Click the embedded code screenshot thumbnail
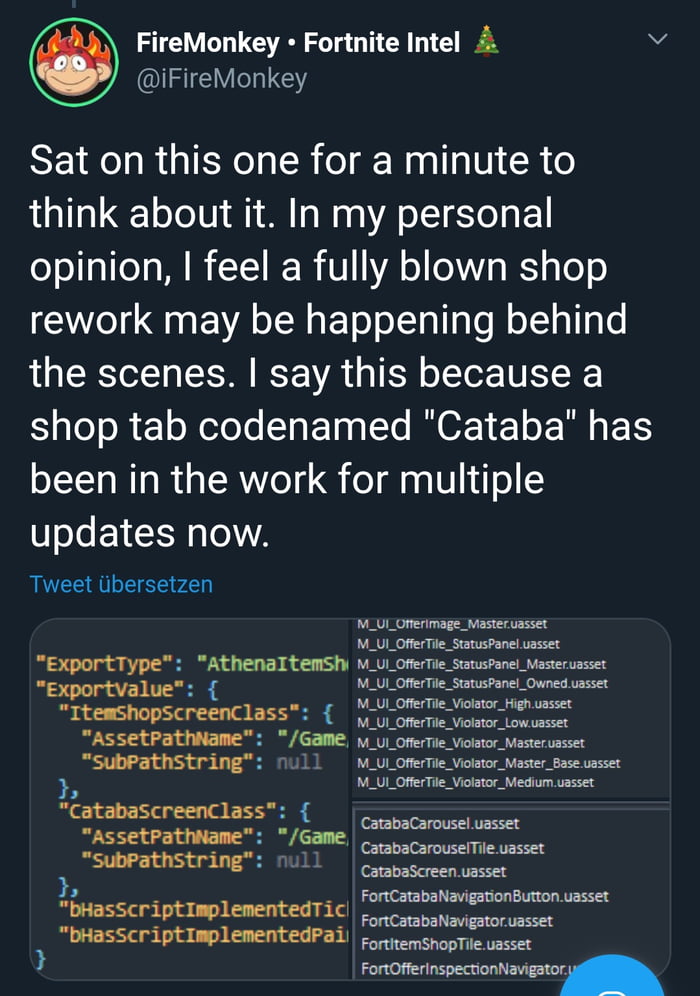700x996 pixels. [350, 800]
